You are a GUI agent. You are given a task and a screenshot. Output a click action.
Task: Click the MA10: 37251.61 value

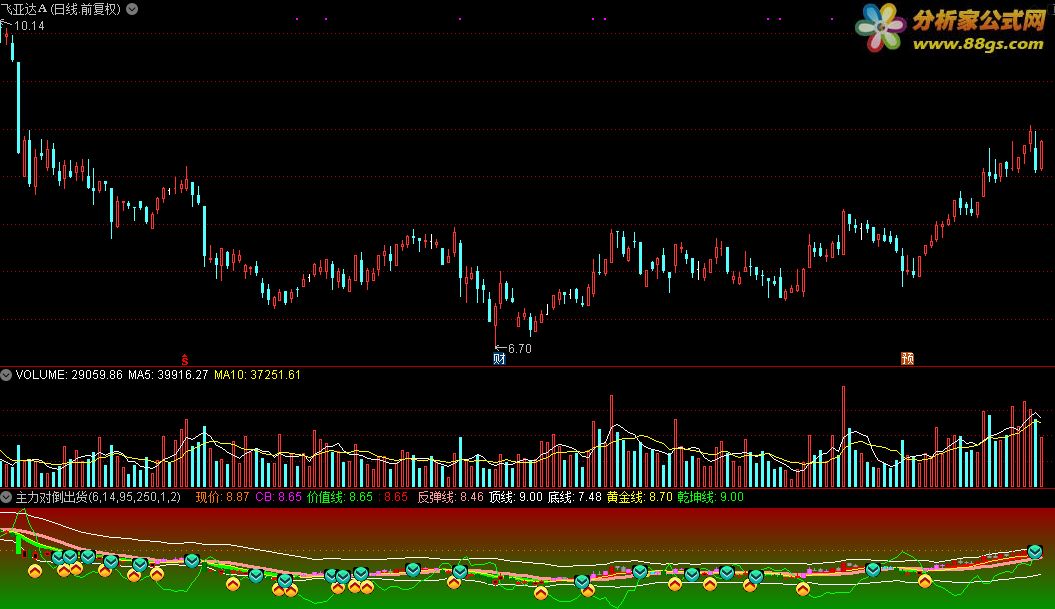click(x=257, y=375)
